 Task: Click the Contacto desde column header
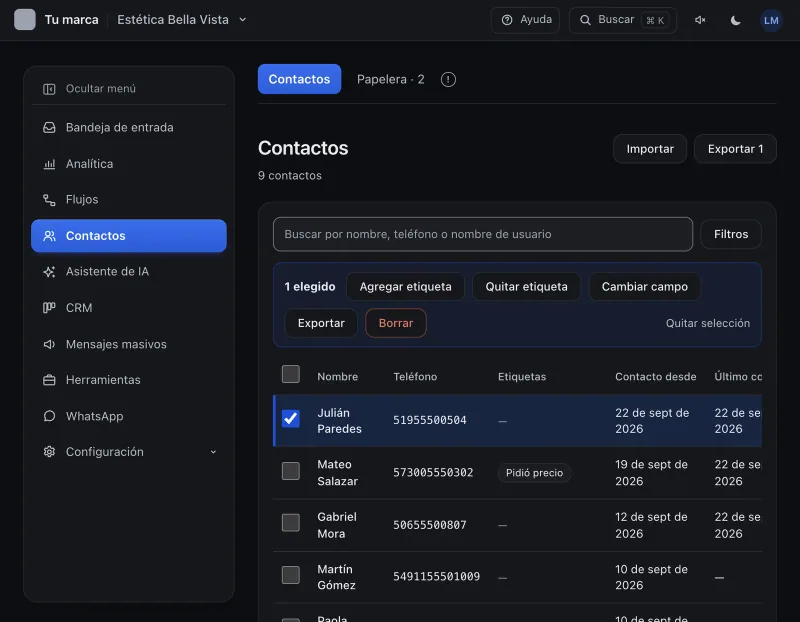(x=655, y=377)
